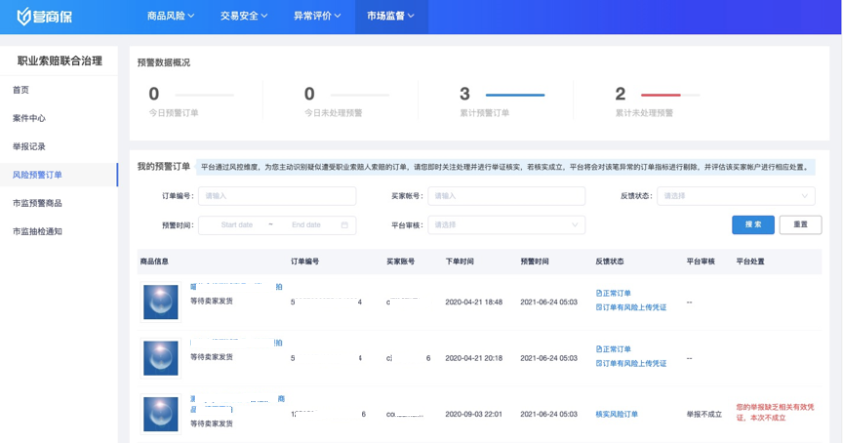Click product thumbnail of 2020-09-03 order
The width and height of the screenshot is (843, 443).
point(161,414)
